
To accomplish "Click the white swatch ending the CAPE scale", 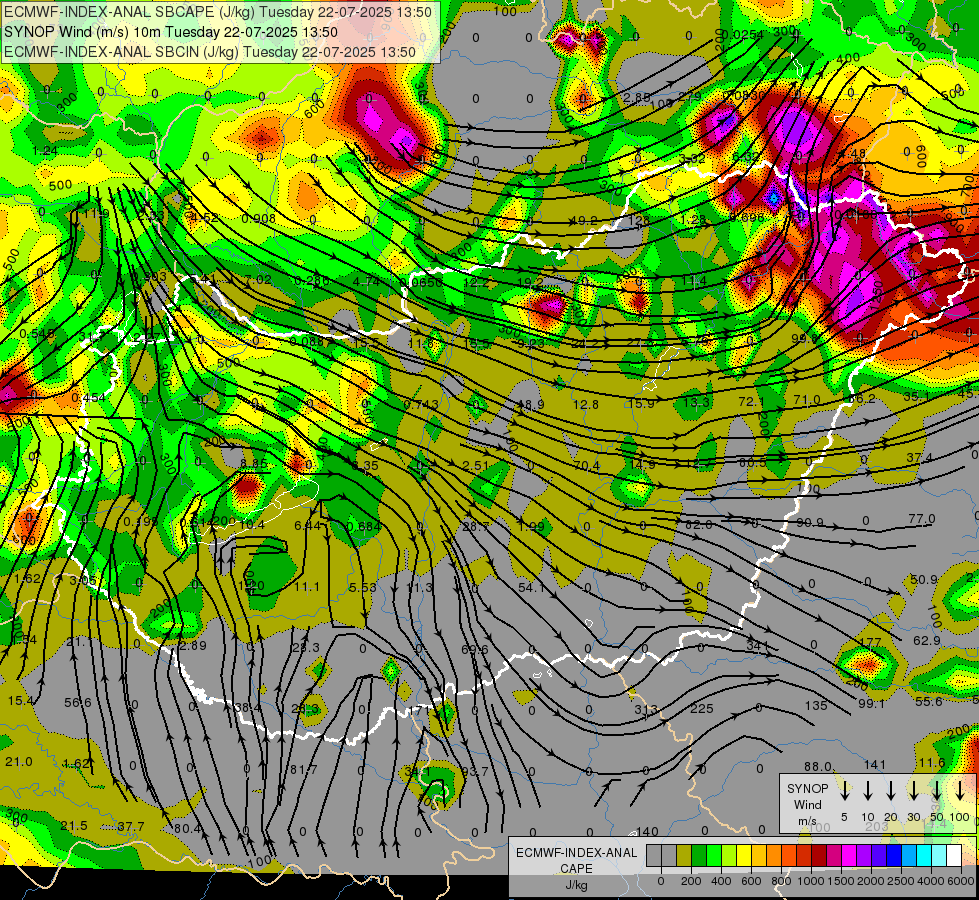I will tap(954, 856).
